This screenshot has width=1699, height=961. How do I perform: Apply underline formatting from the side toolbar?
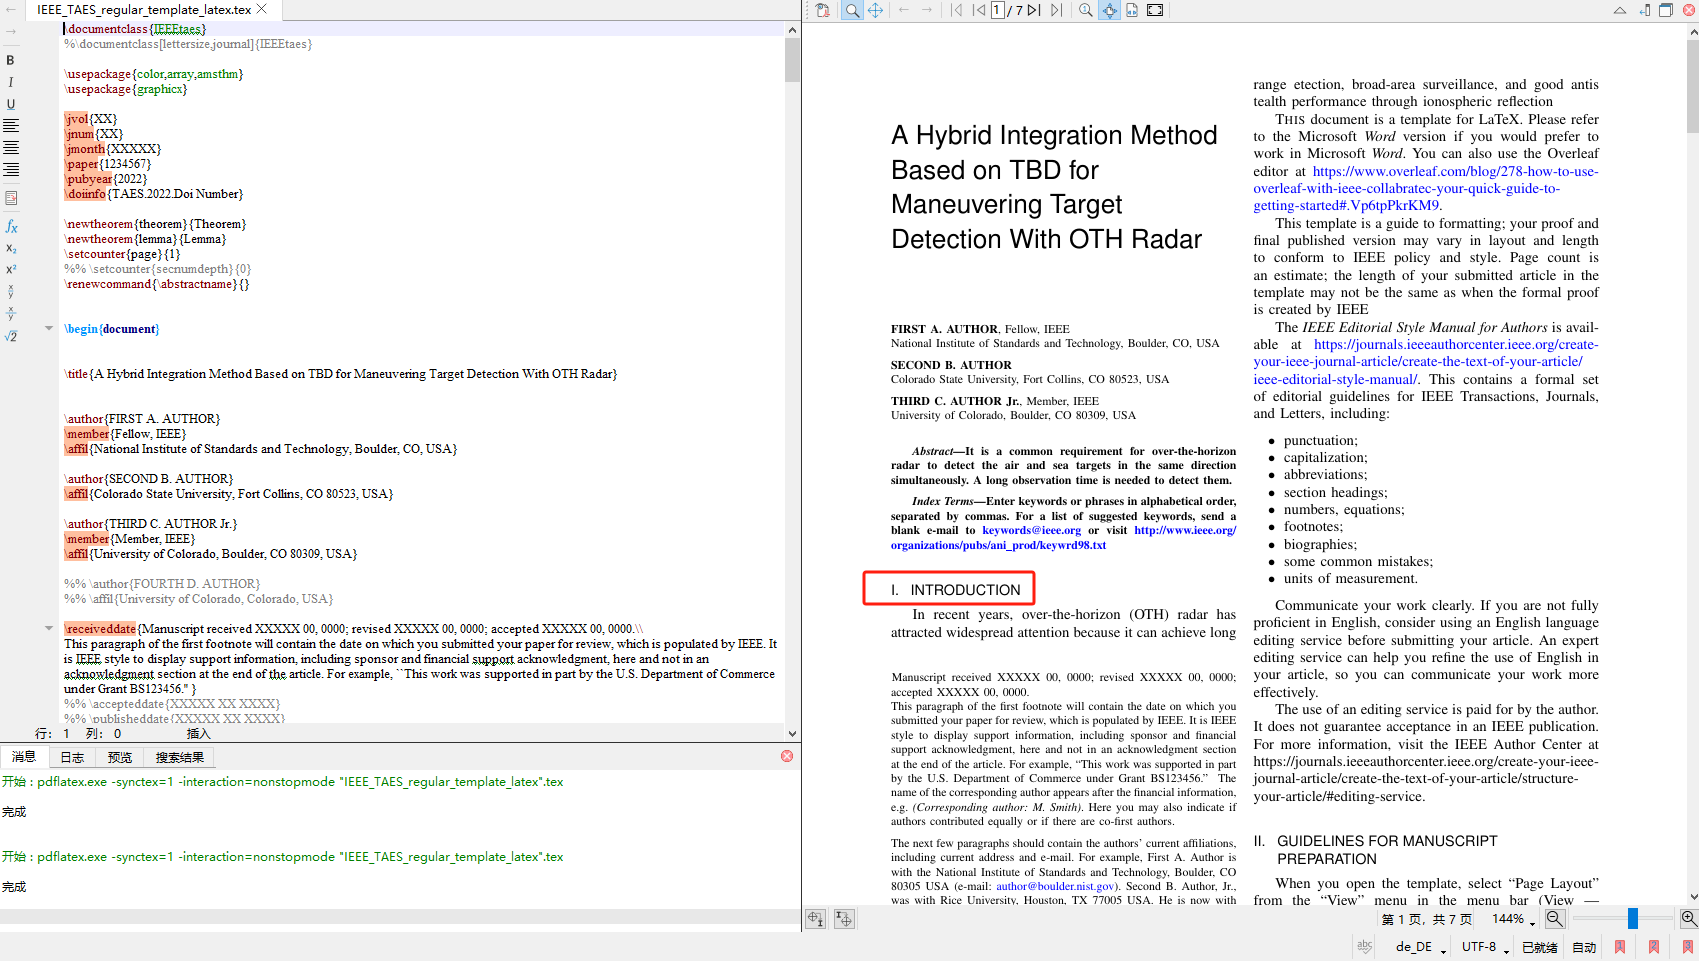11,104
